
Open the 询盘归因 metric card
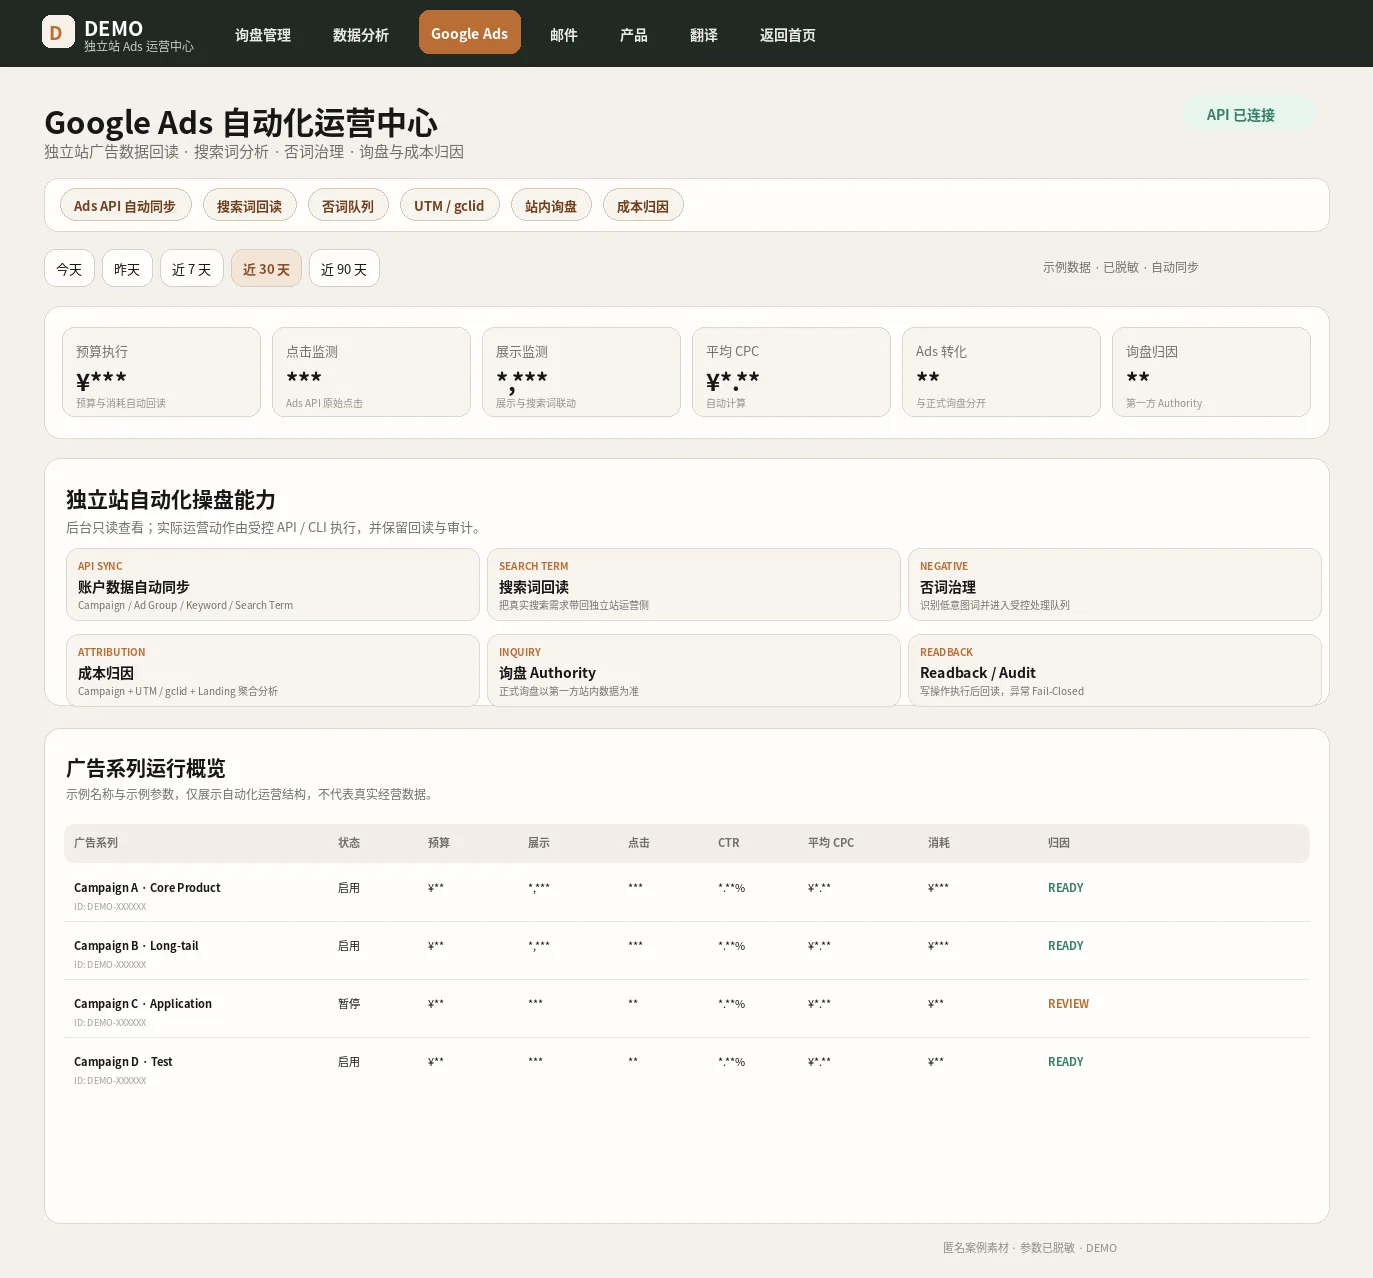point(1211,372)
